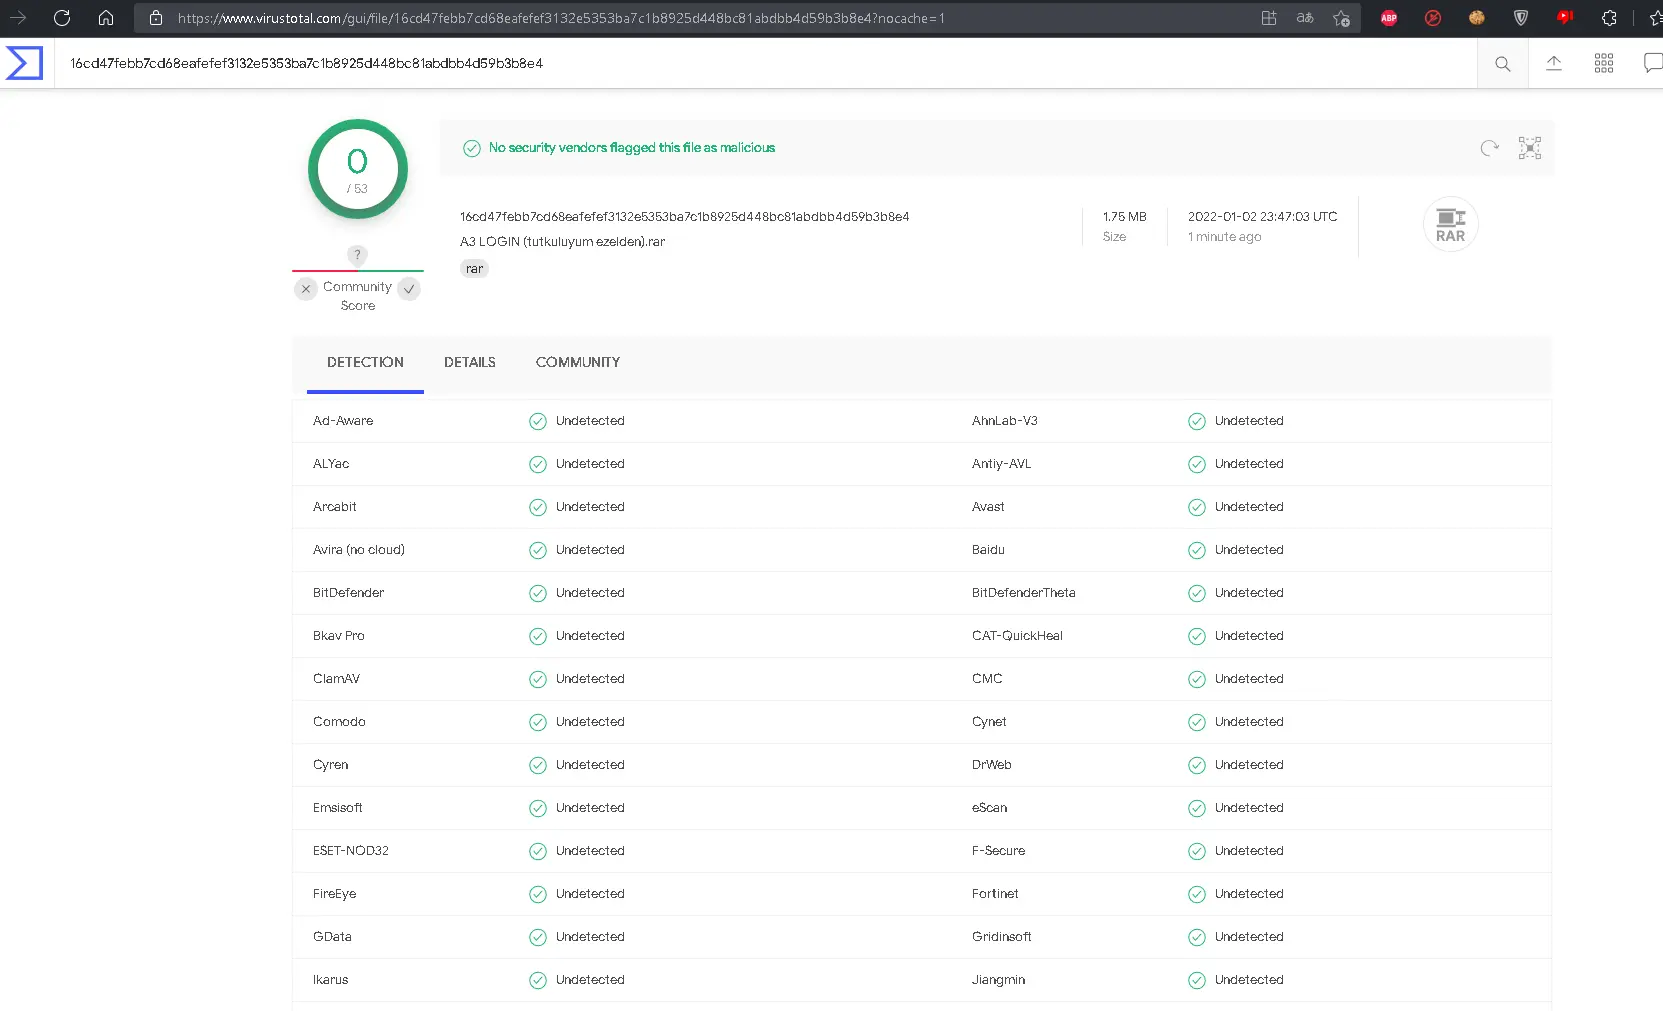Click the RAR file type icon
This screenshot has width=1663, height=1011.
(1450, 224)
